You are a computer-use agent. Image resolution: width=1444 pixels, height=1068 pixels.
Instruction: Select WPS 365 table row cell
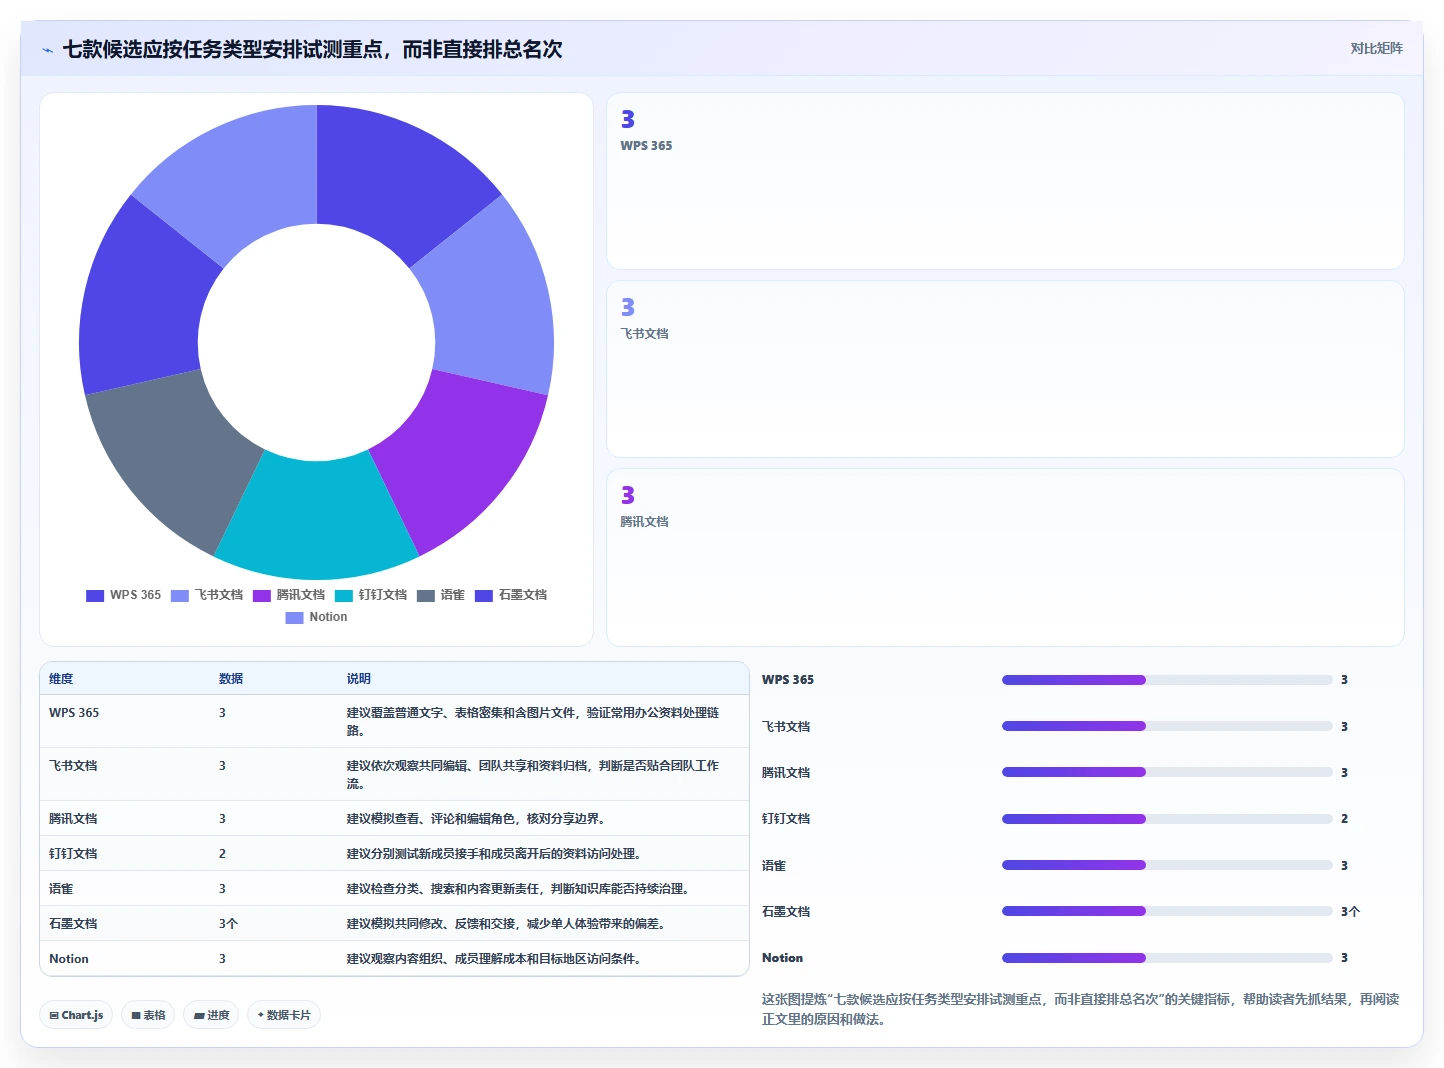[74, 713]
